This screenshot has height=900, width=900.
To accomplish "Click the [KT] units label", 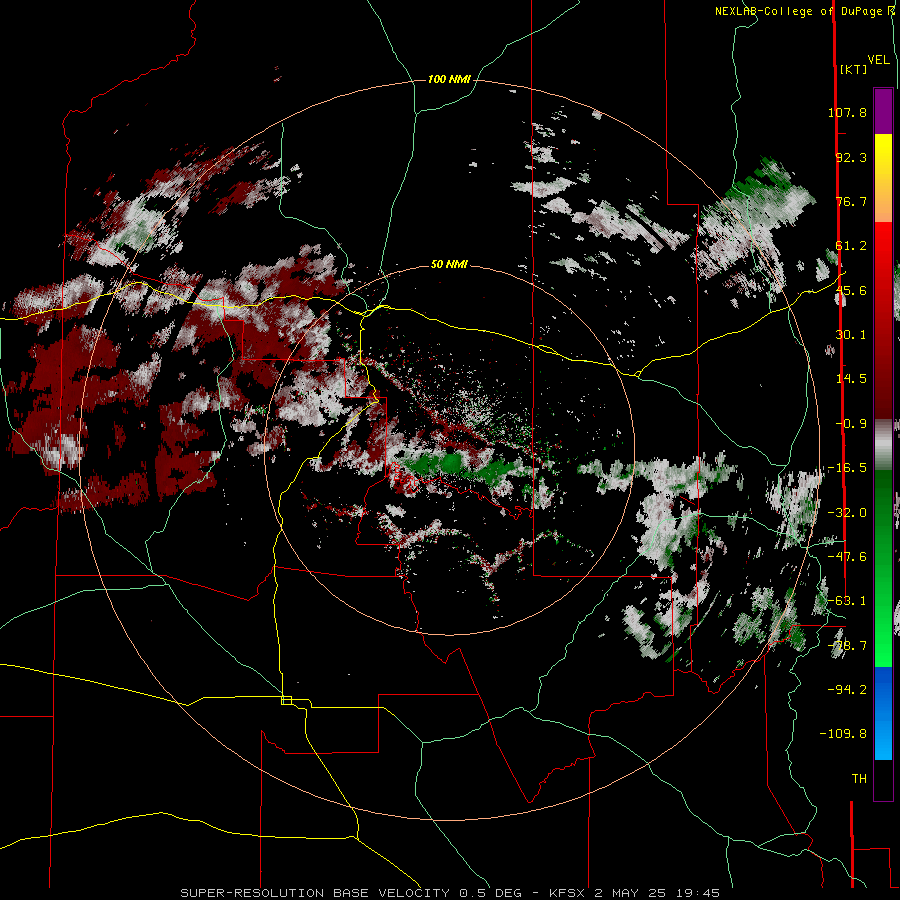I will tap(854, 69).
